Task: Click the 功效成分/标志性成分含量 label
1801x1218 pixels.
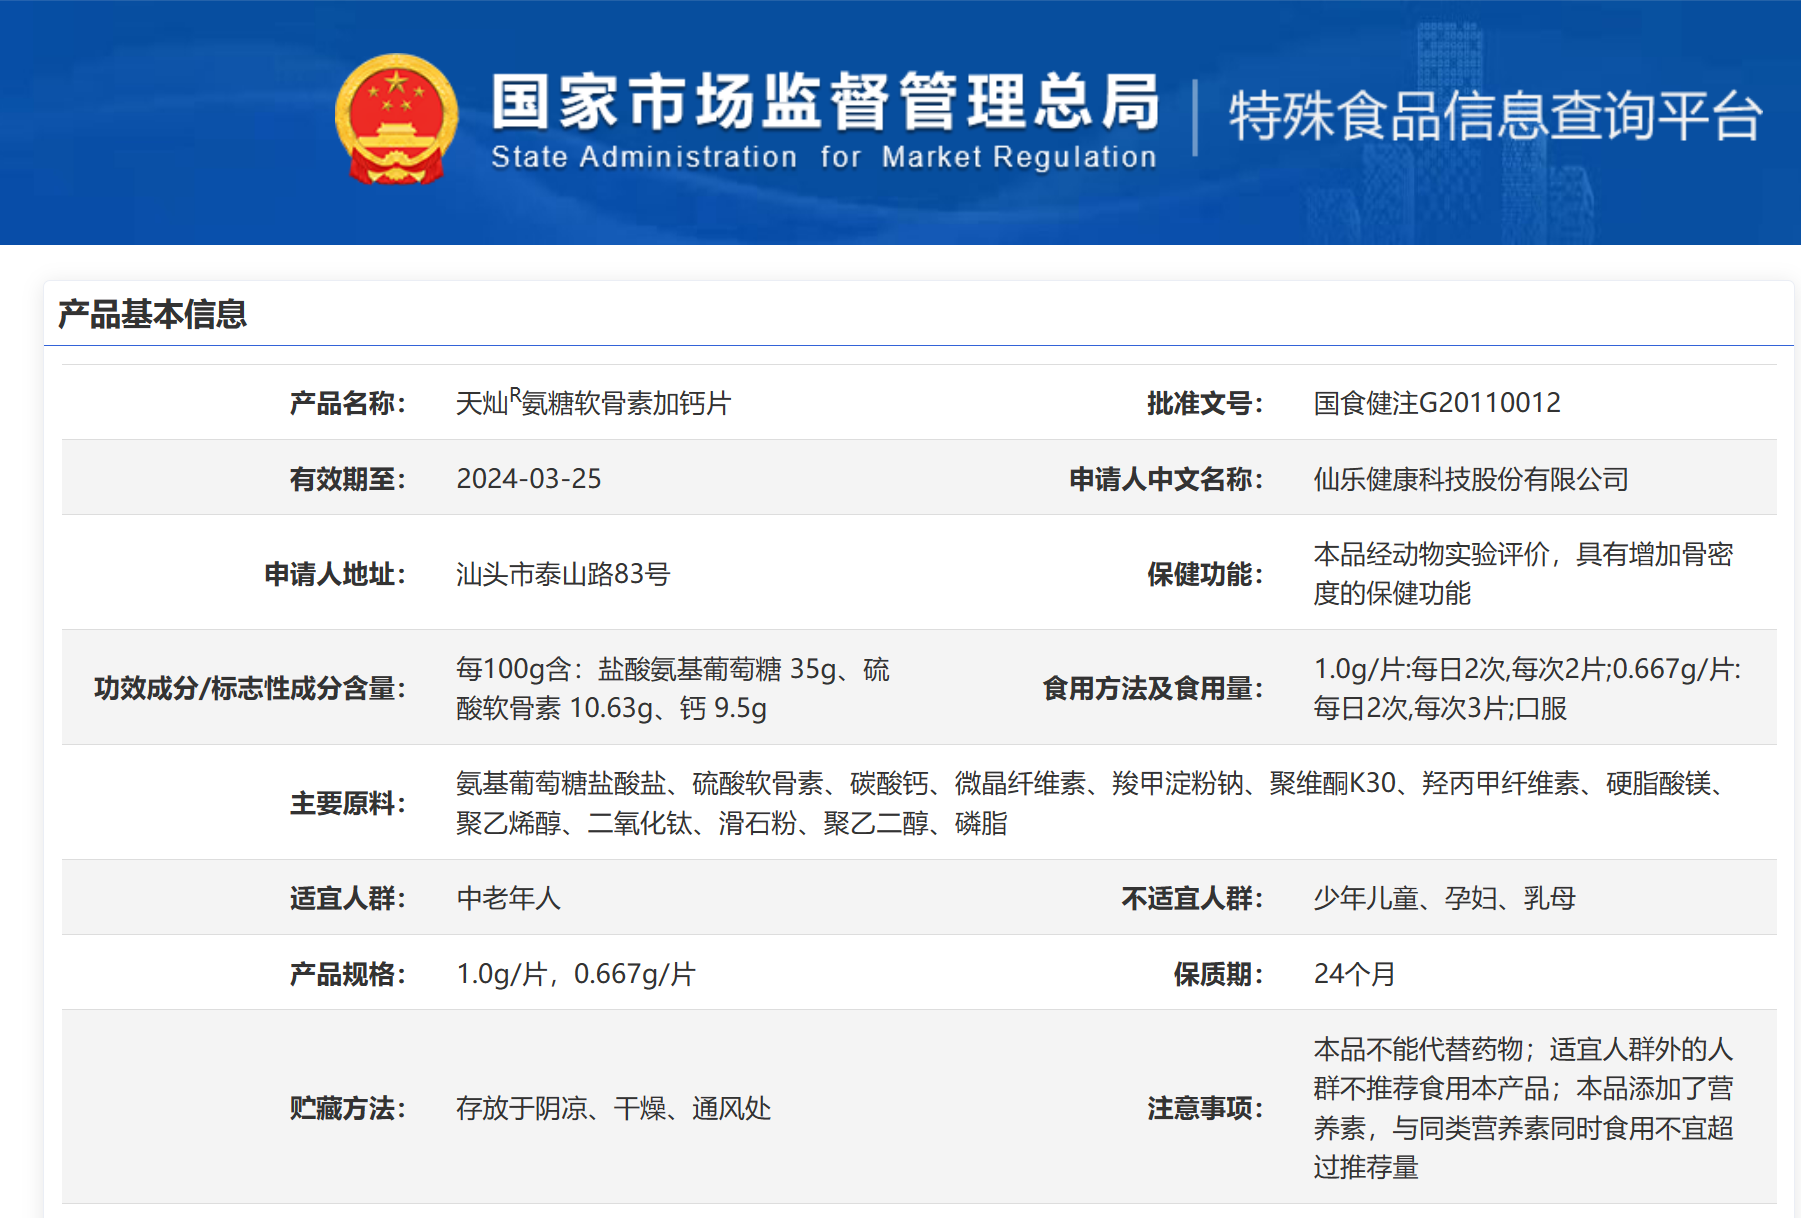Action: 249,688
